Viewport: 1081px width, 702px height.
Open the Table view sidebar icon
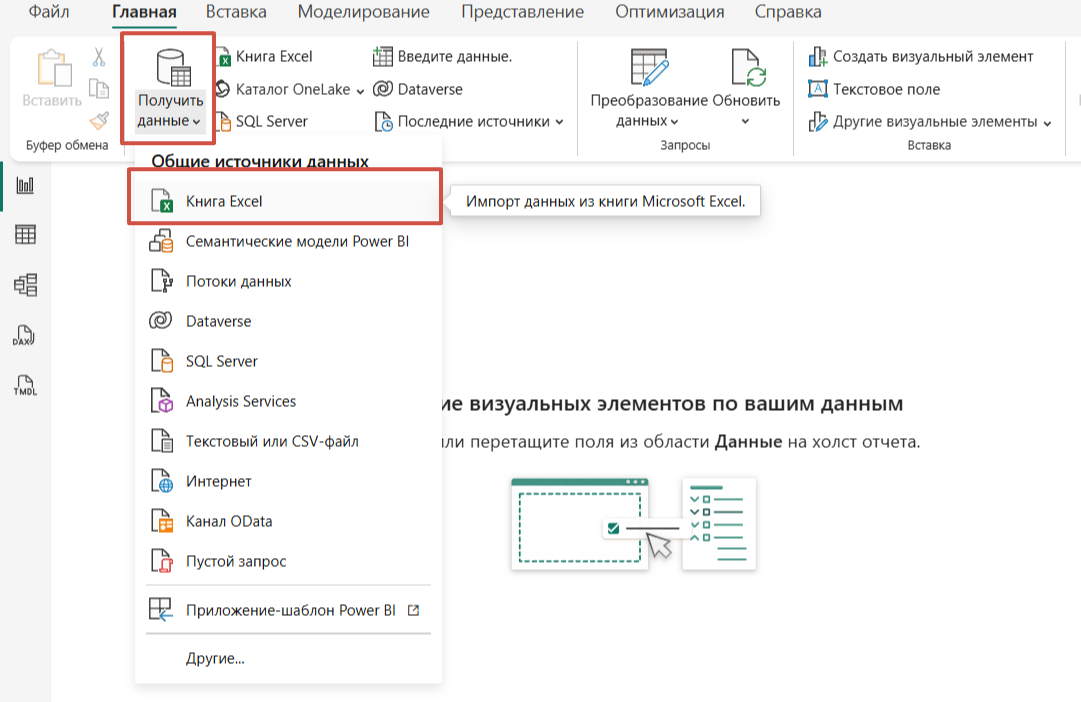pyautogui.click(x=26, y=235)
